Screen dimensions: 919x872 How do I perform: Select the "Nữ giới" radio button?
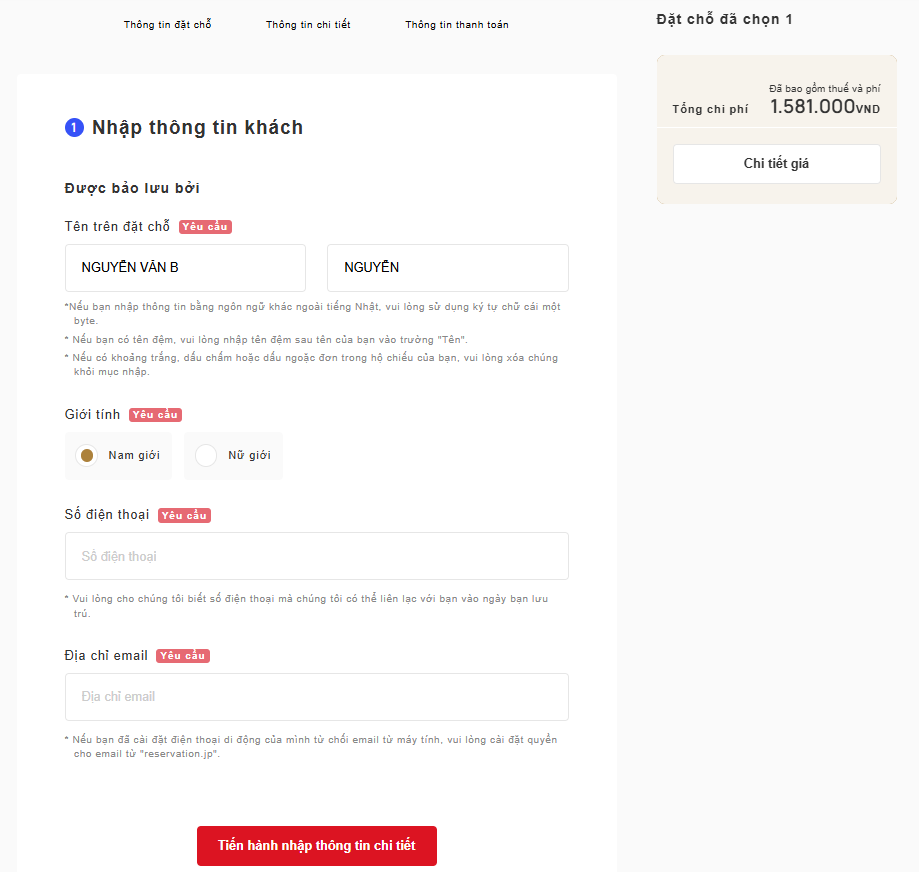pos(206,456)
